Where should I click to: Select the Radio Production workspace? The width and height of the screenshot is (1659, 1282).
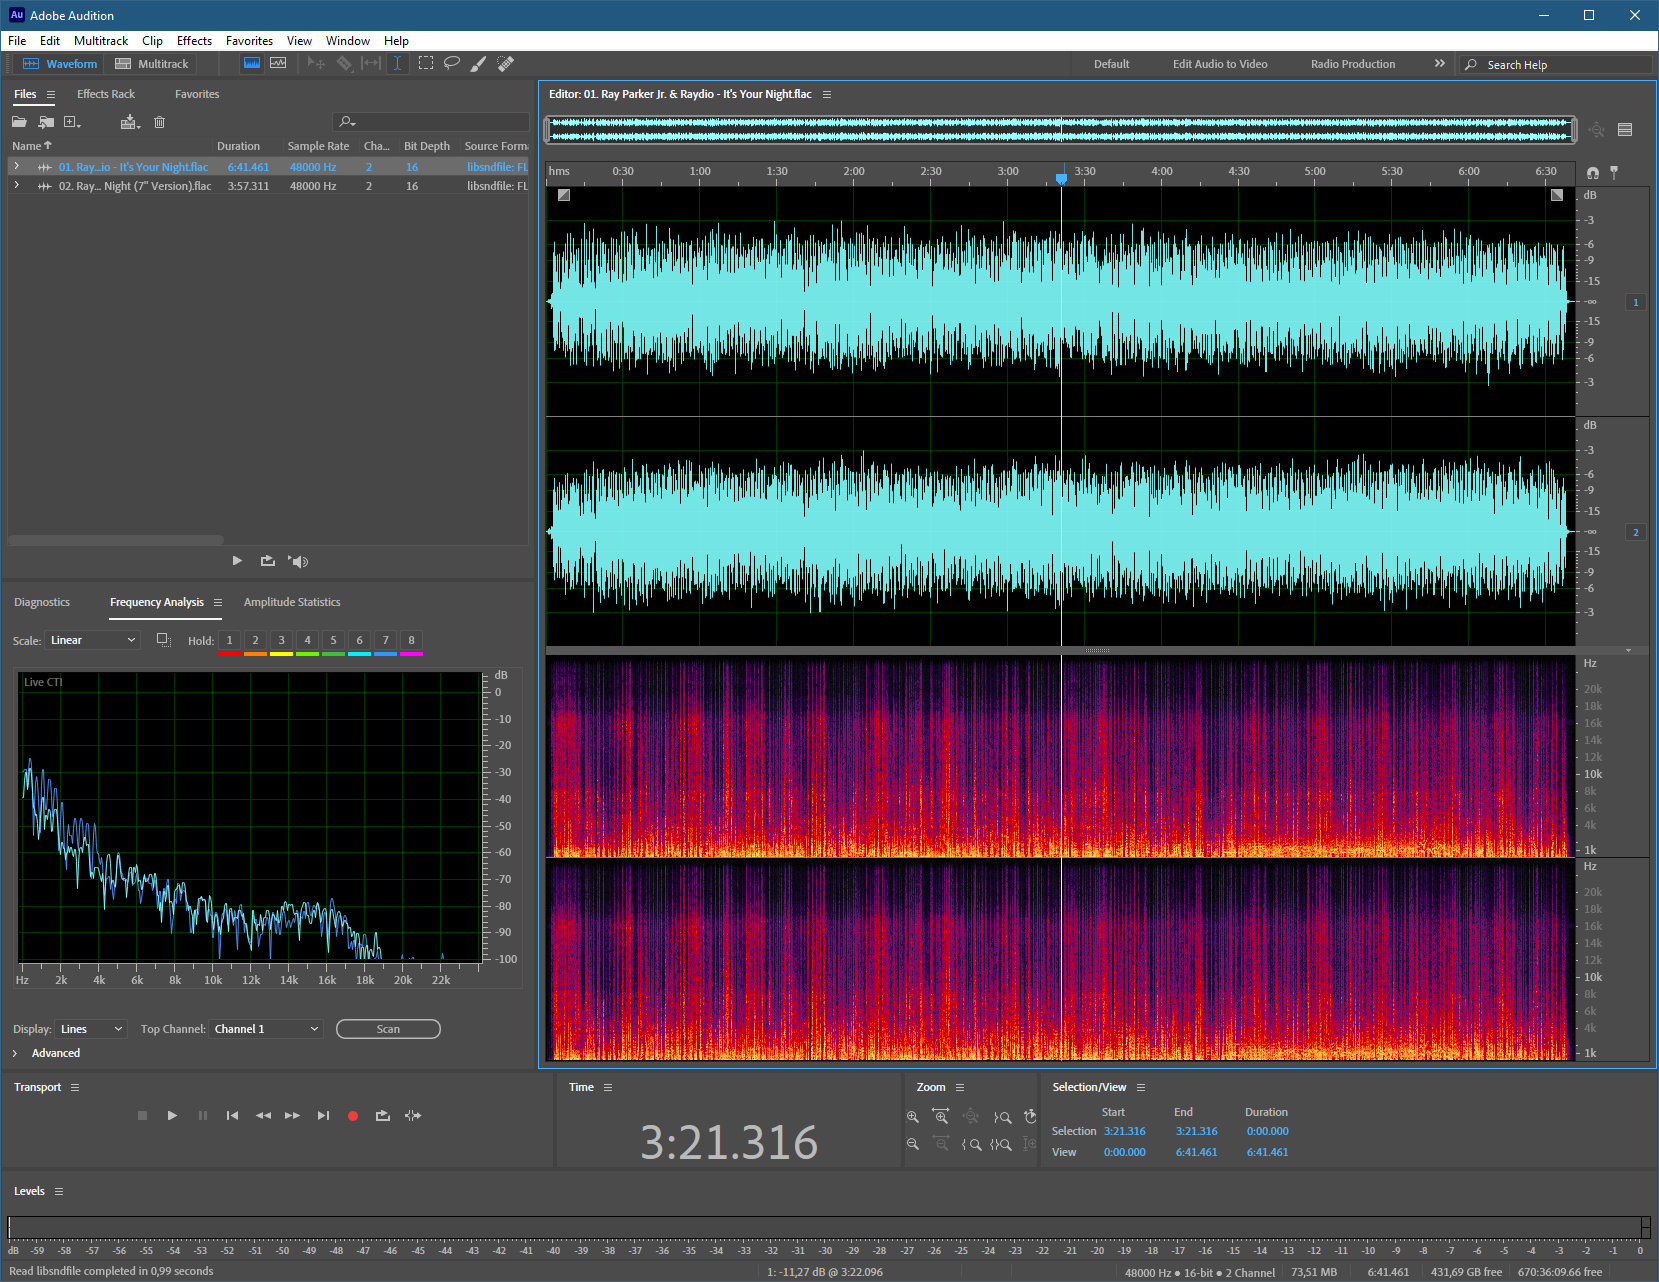[1353, 64]
